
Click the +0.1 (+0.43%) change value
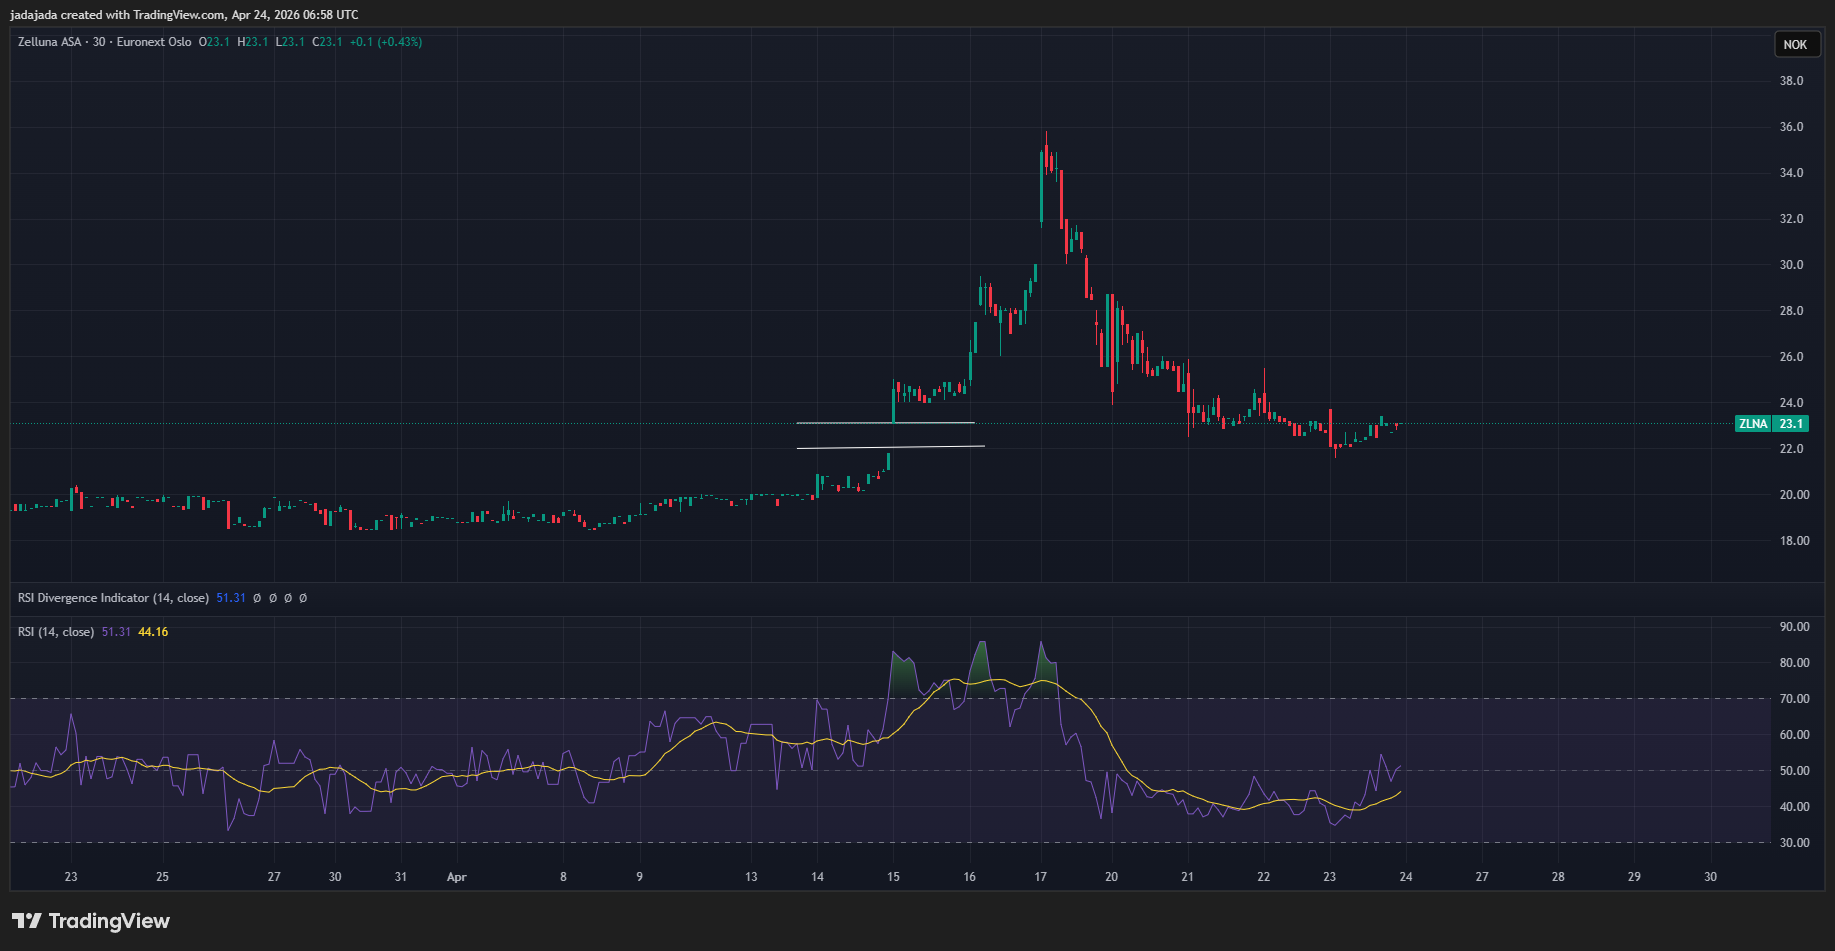pyautogui.click(x=385, y=42)
